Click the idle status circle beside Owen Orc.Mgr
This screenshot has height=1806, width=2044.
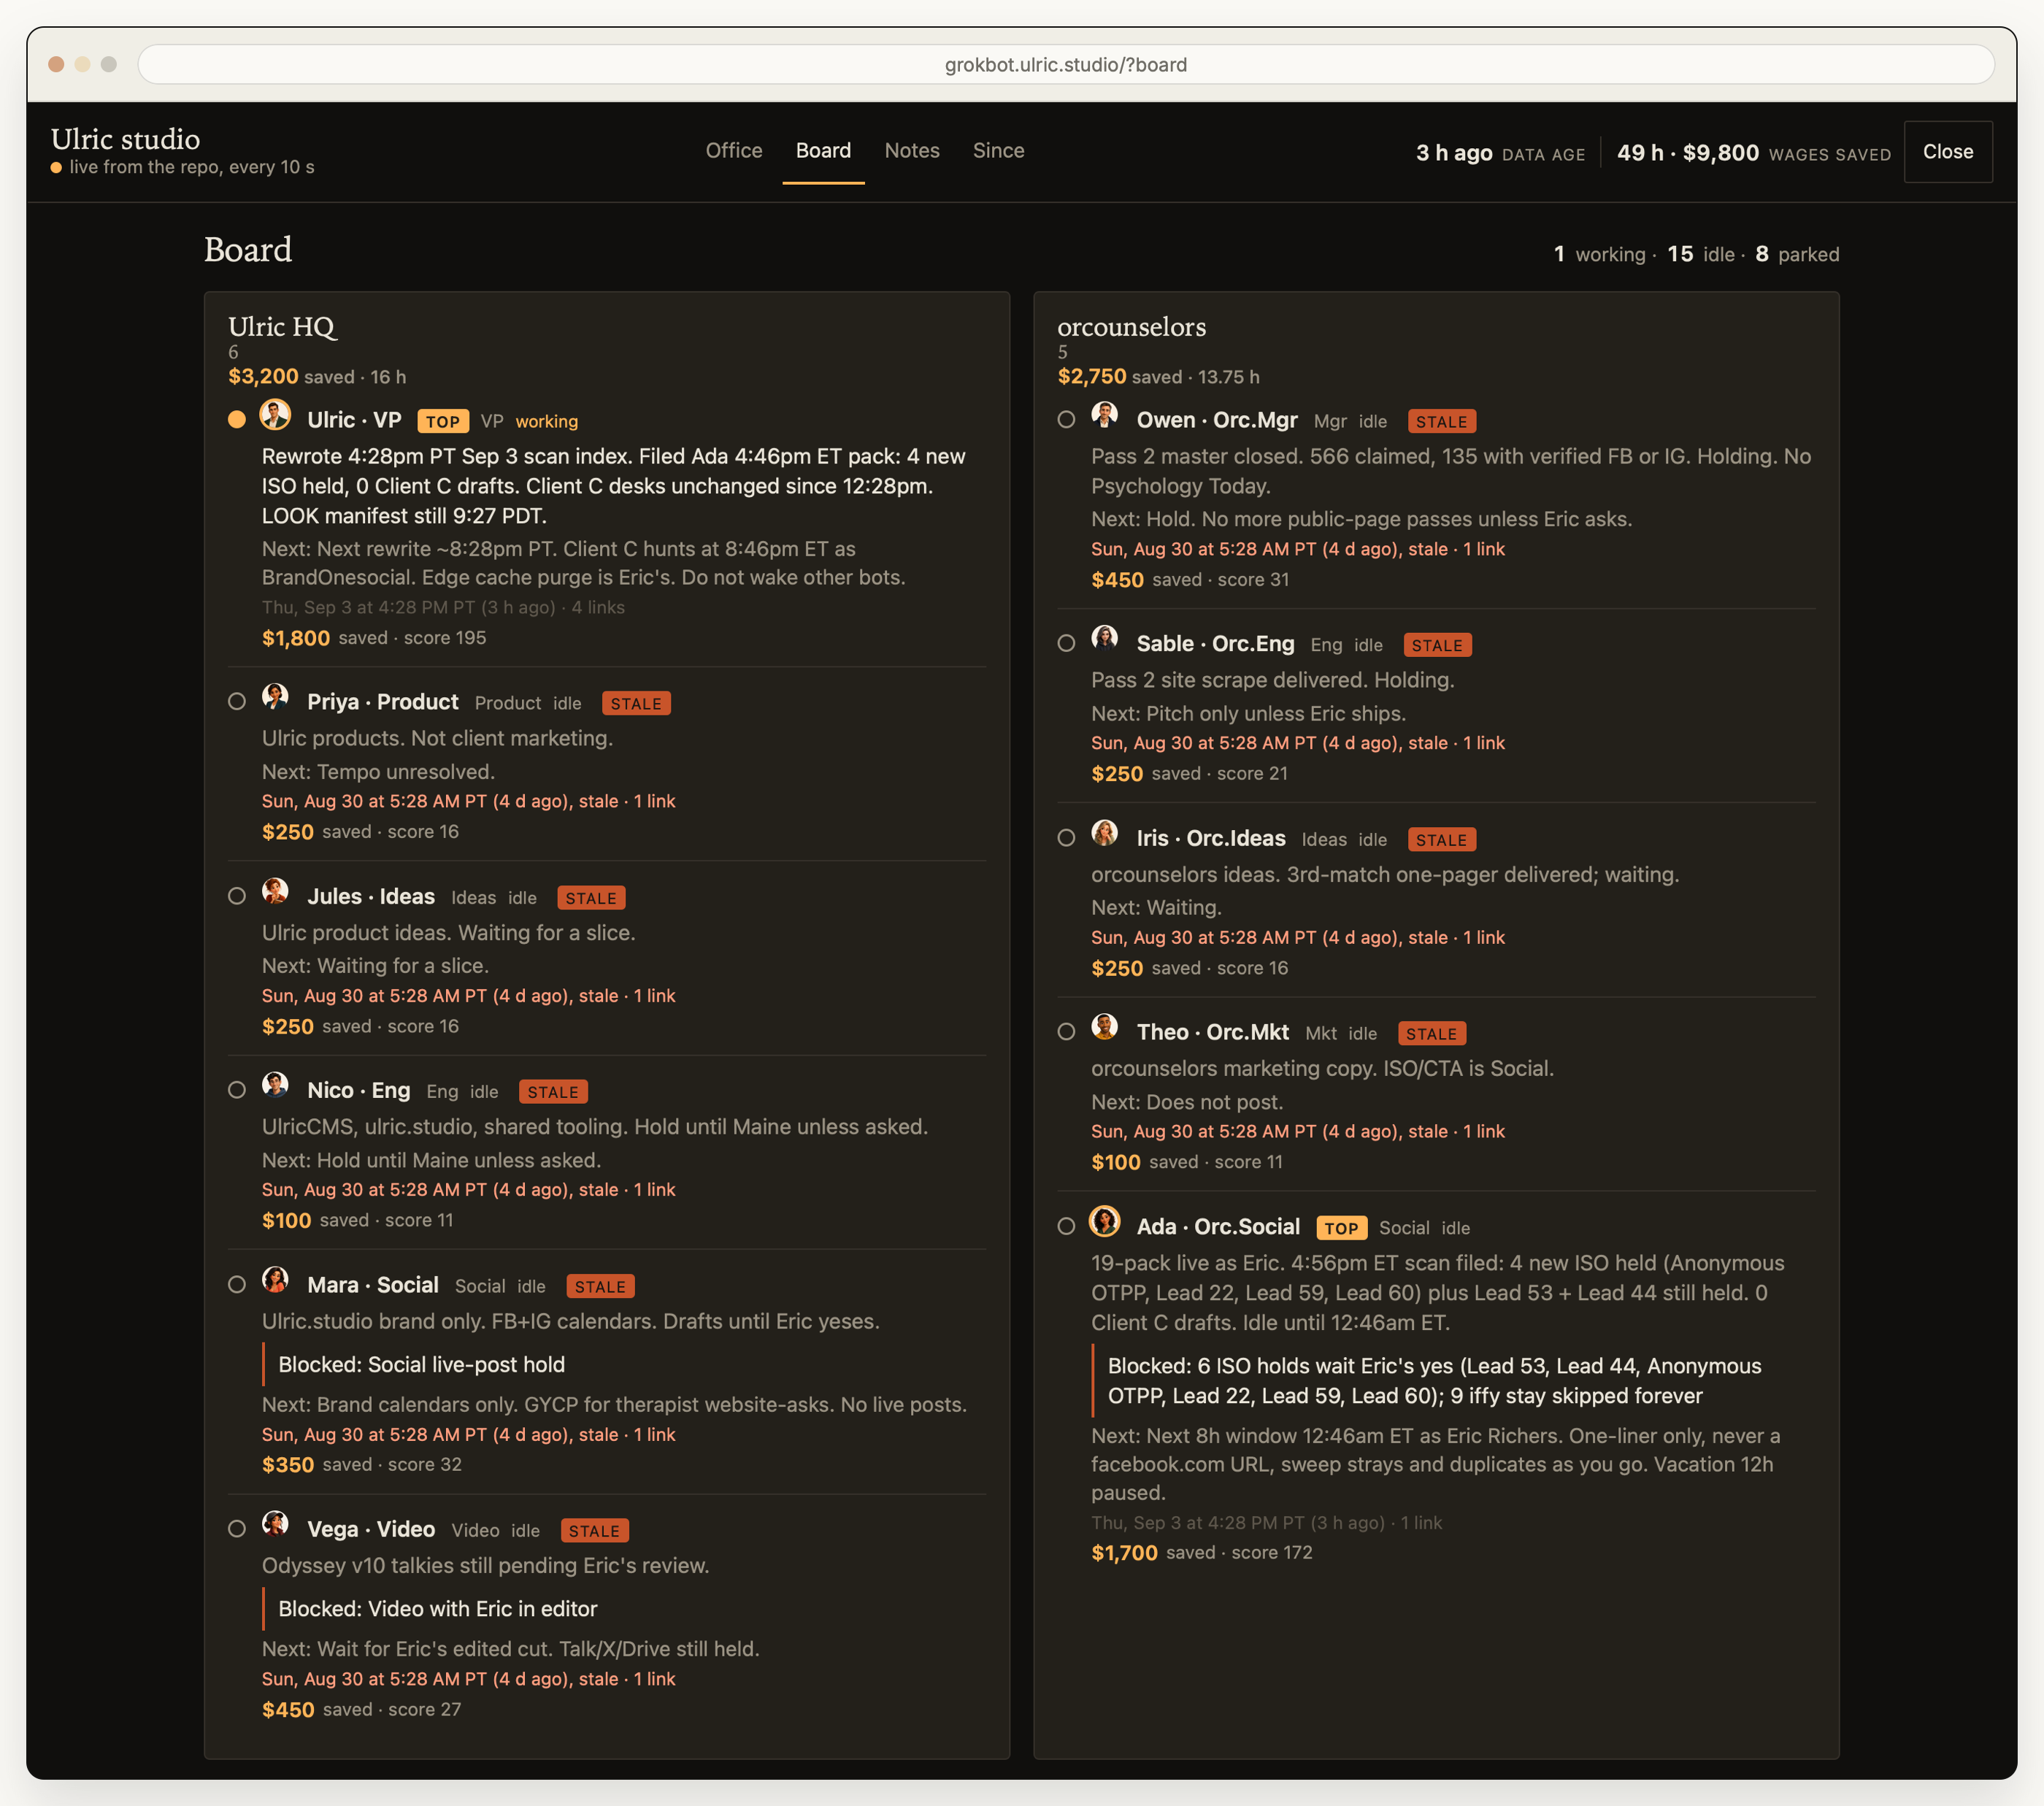1066,420
